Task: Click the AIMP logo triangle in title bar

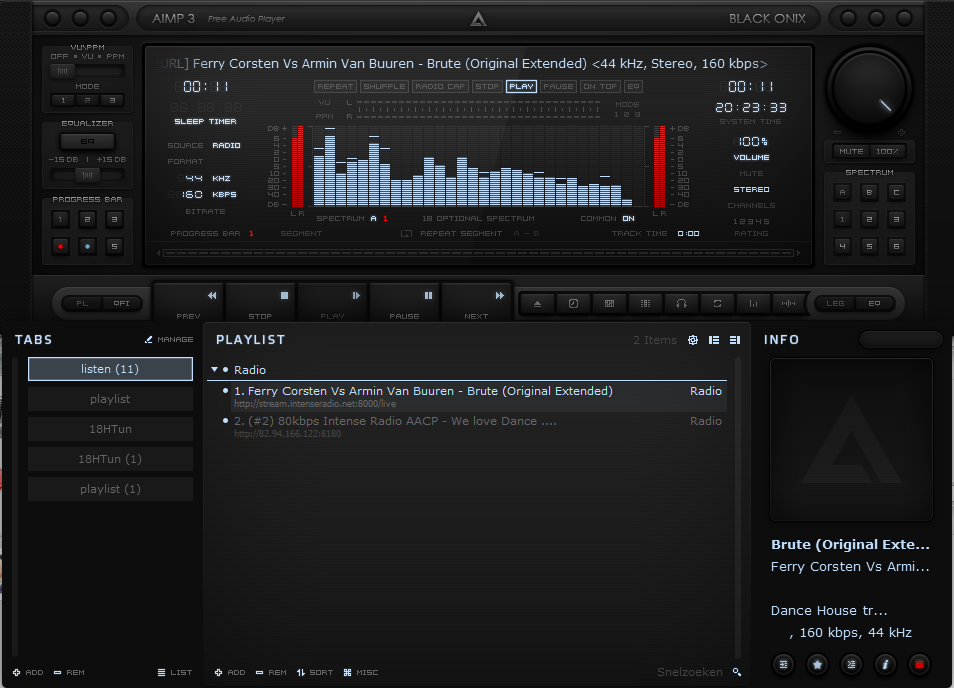Action: [x=478, y=19]
